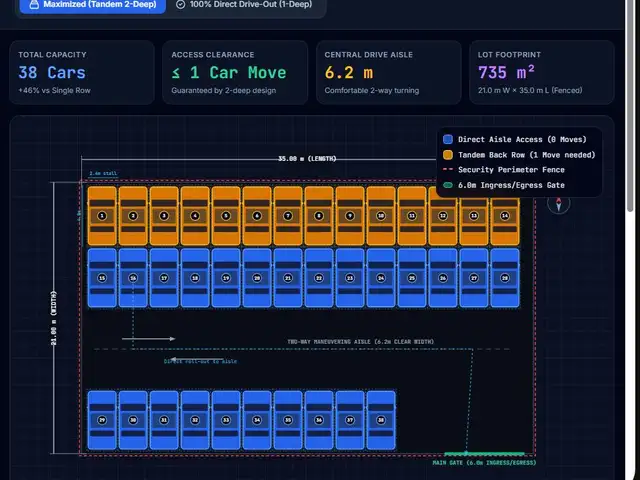Click the green main gate bar
Viewport: 640px width, 480px height.
(x=484, y=453)
